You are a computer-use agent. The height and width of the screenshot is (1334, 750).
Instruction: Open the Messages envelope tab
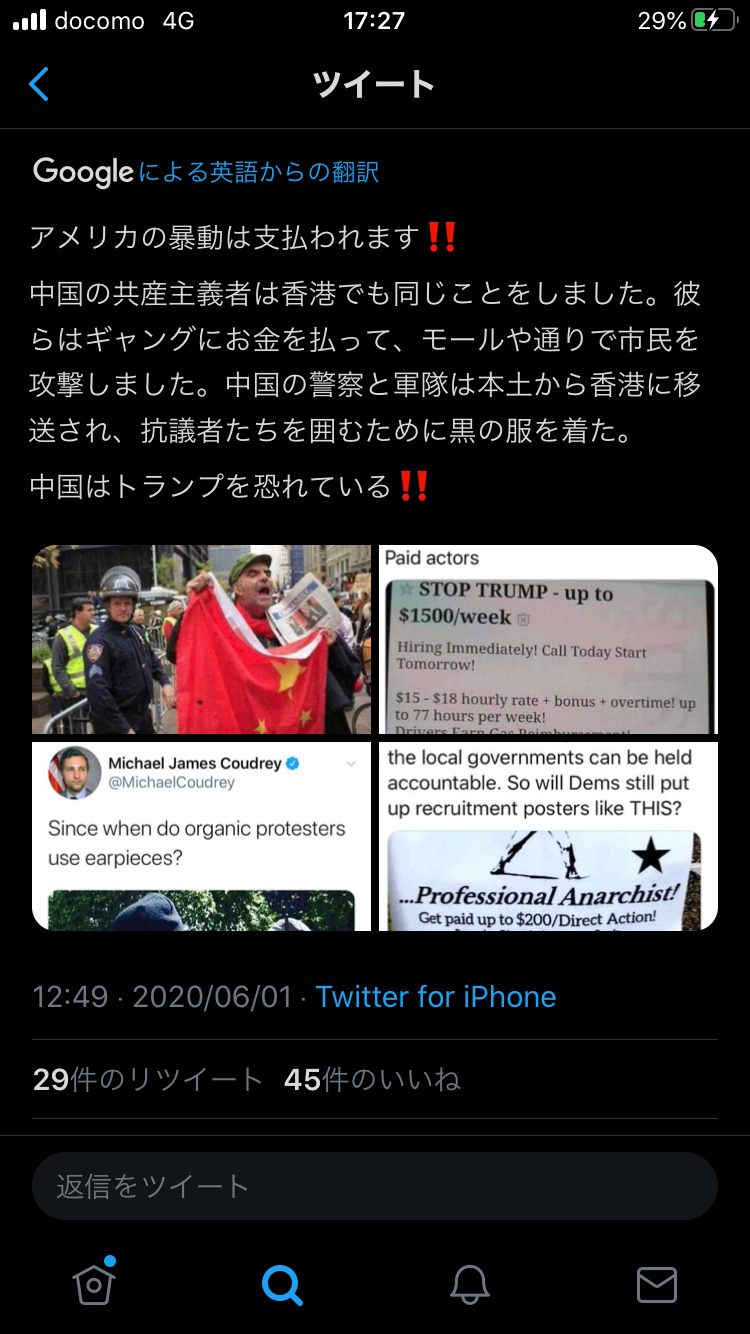click(657, 1285)
